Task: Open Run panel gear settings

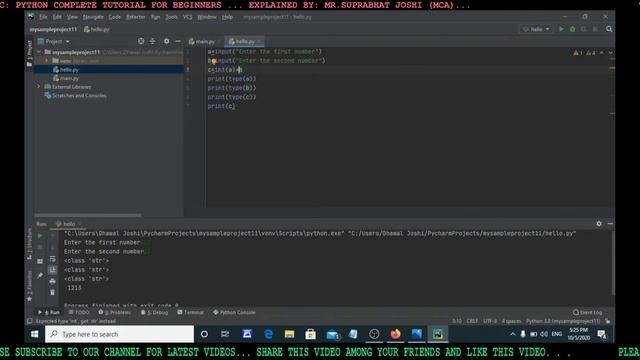Action: [x=599, y=224]
